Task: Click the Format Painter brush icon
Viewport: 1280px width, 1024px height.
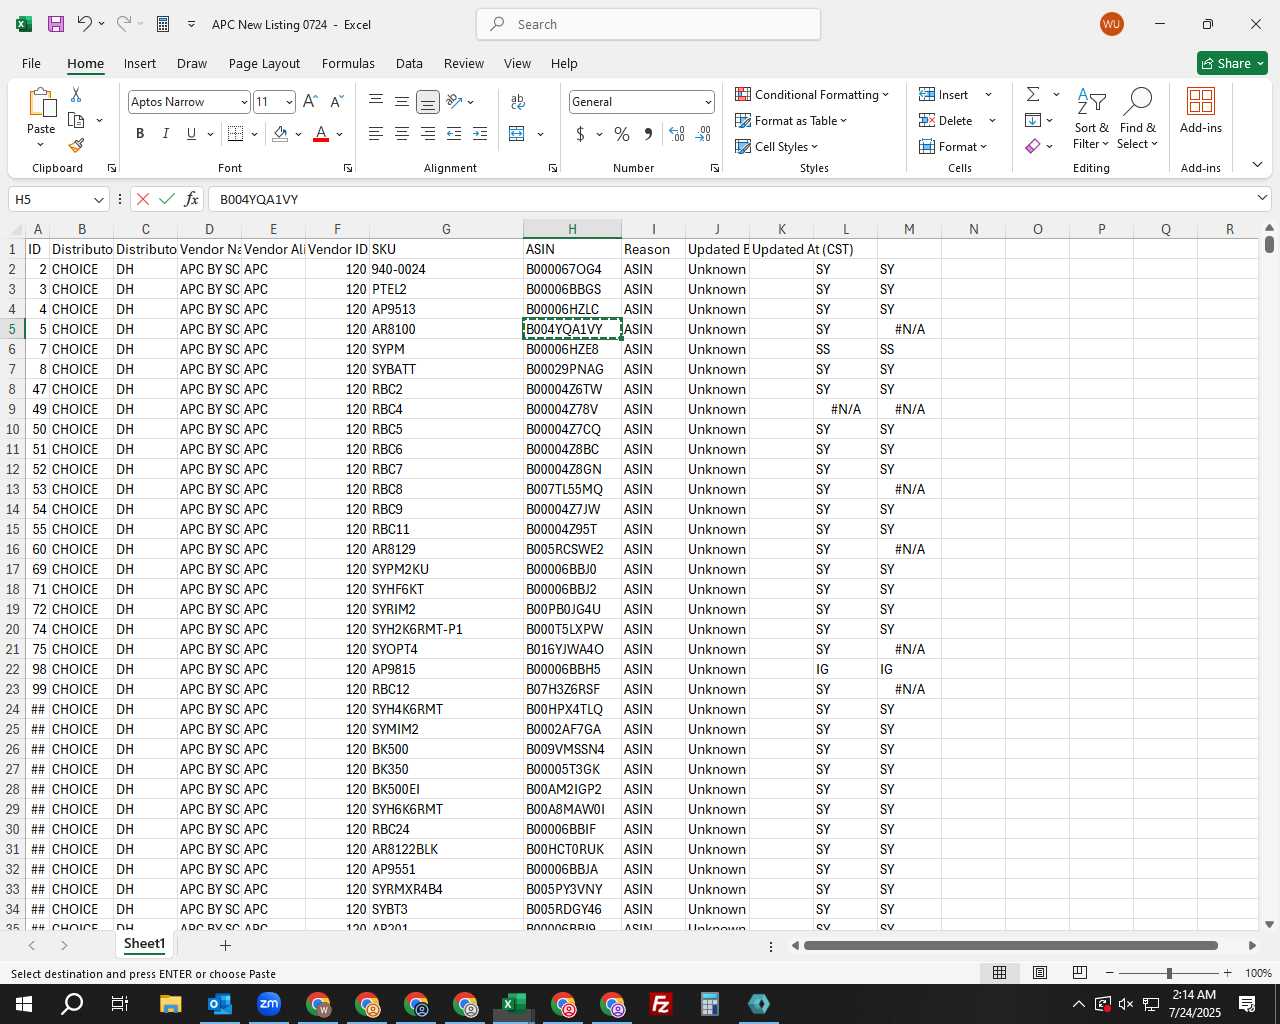Action: coord(76,145)
